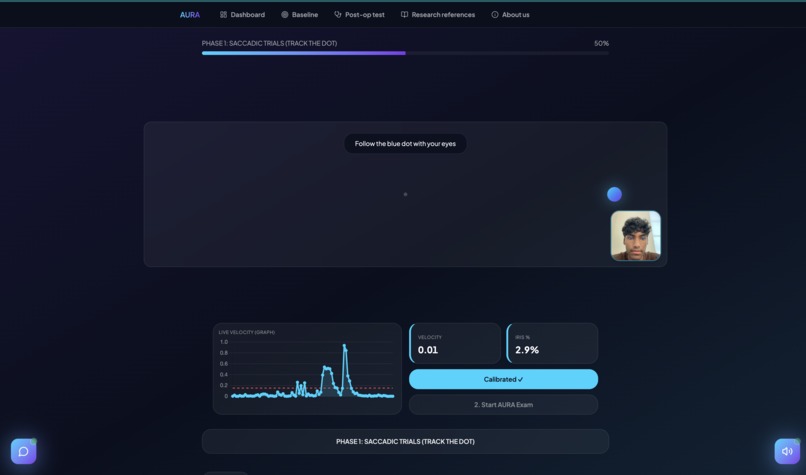
Task: Click the Phase 1 progress bar
Action: coord(405,53)
